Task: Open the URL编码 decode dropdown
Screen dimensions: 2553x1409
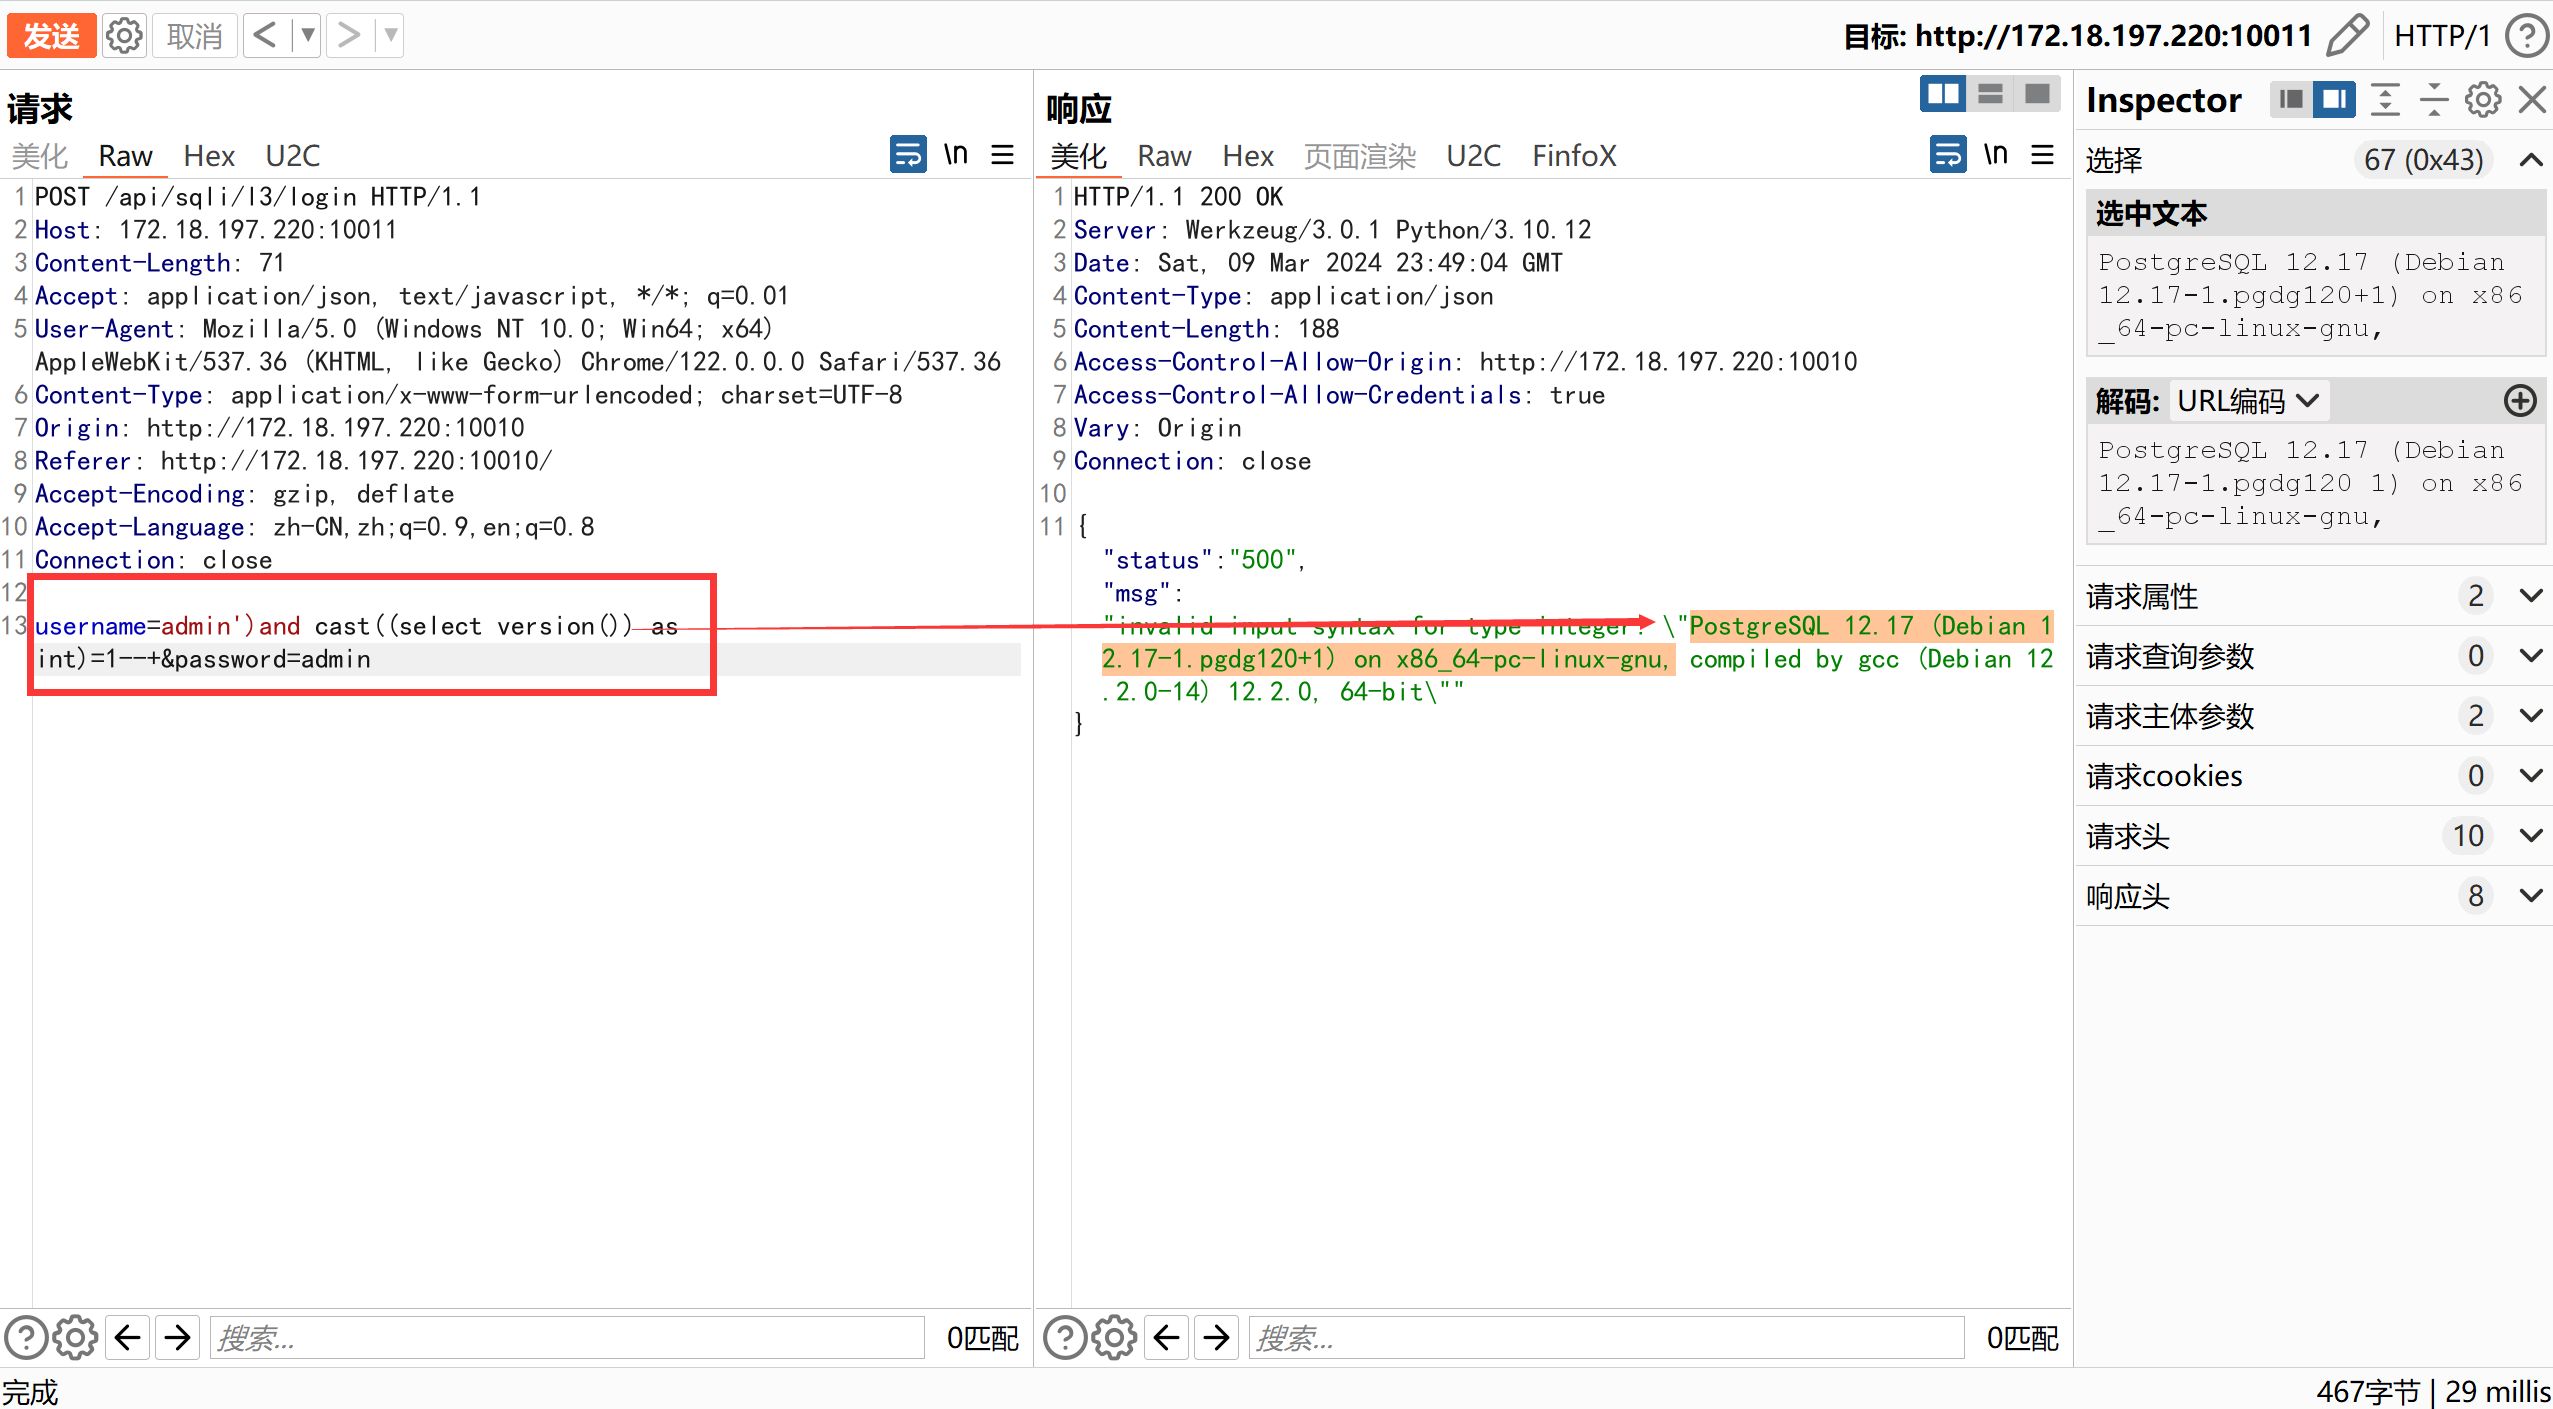Action: [x=2247, y=401]
